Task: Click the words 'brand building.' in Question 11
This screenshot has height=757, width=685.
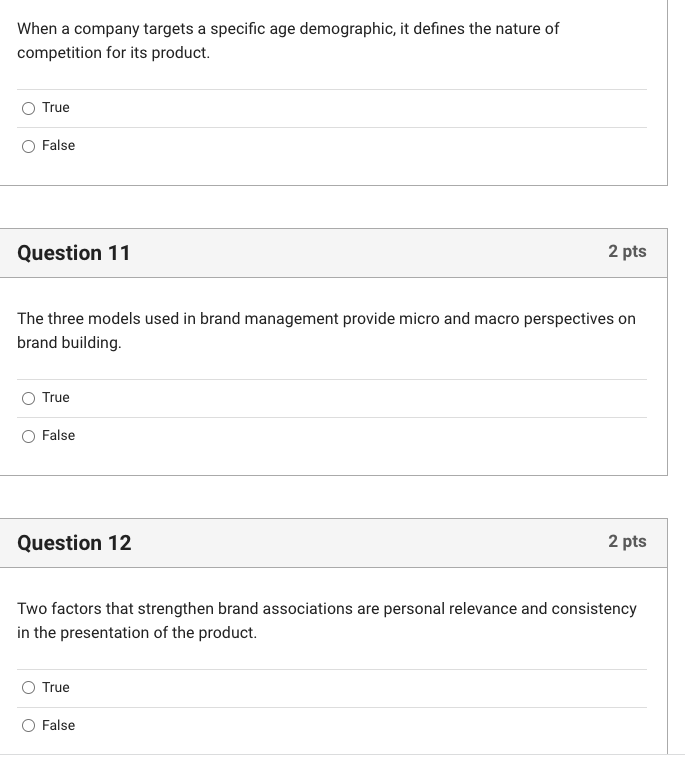Action: pyautogui.click(x=69, y=343)
